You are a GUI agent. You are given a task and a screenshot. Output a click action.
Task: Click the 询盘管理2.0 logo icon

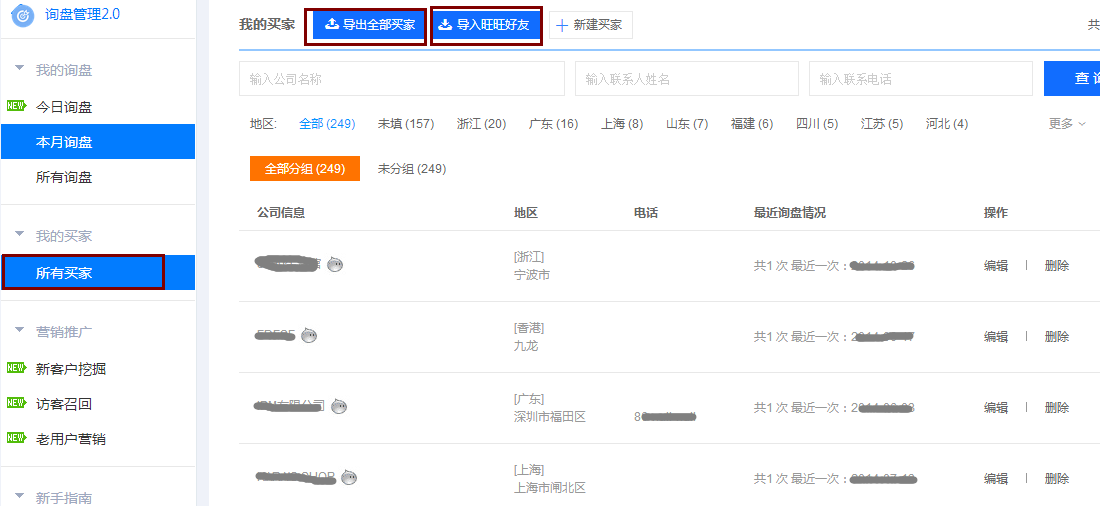[x=22, y=15]
